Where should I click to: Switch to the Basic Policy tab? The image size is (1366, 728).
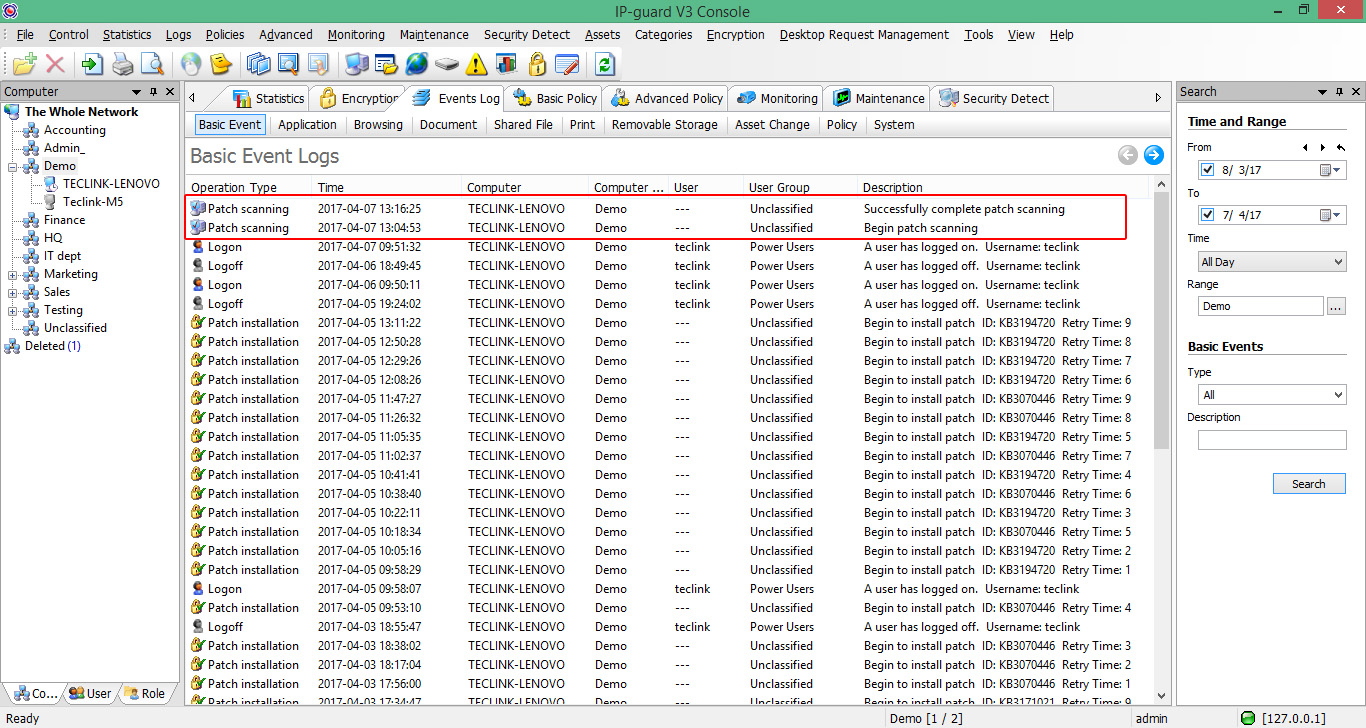click(555, 98)
